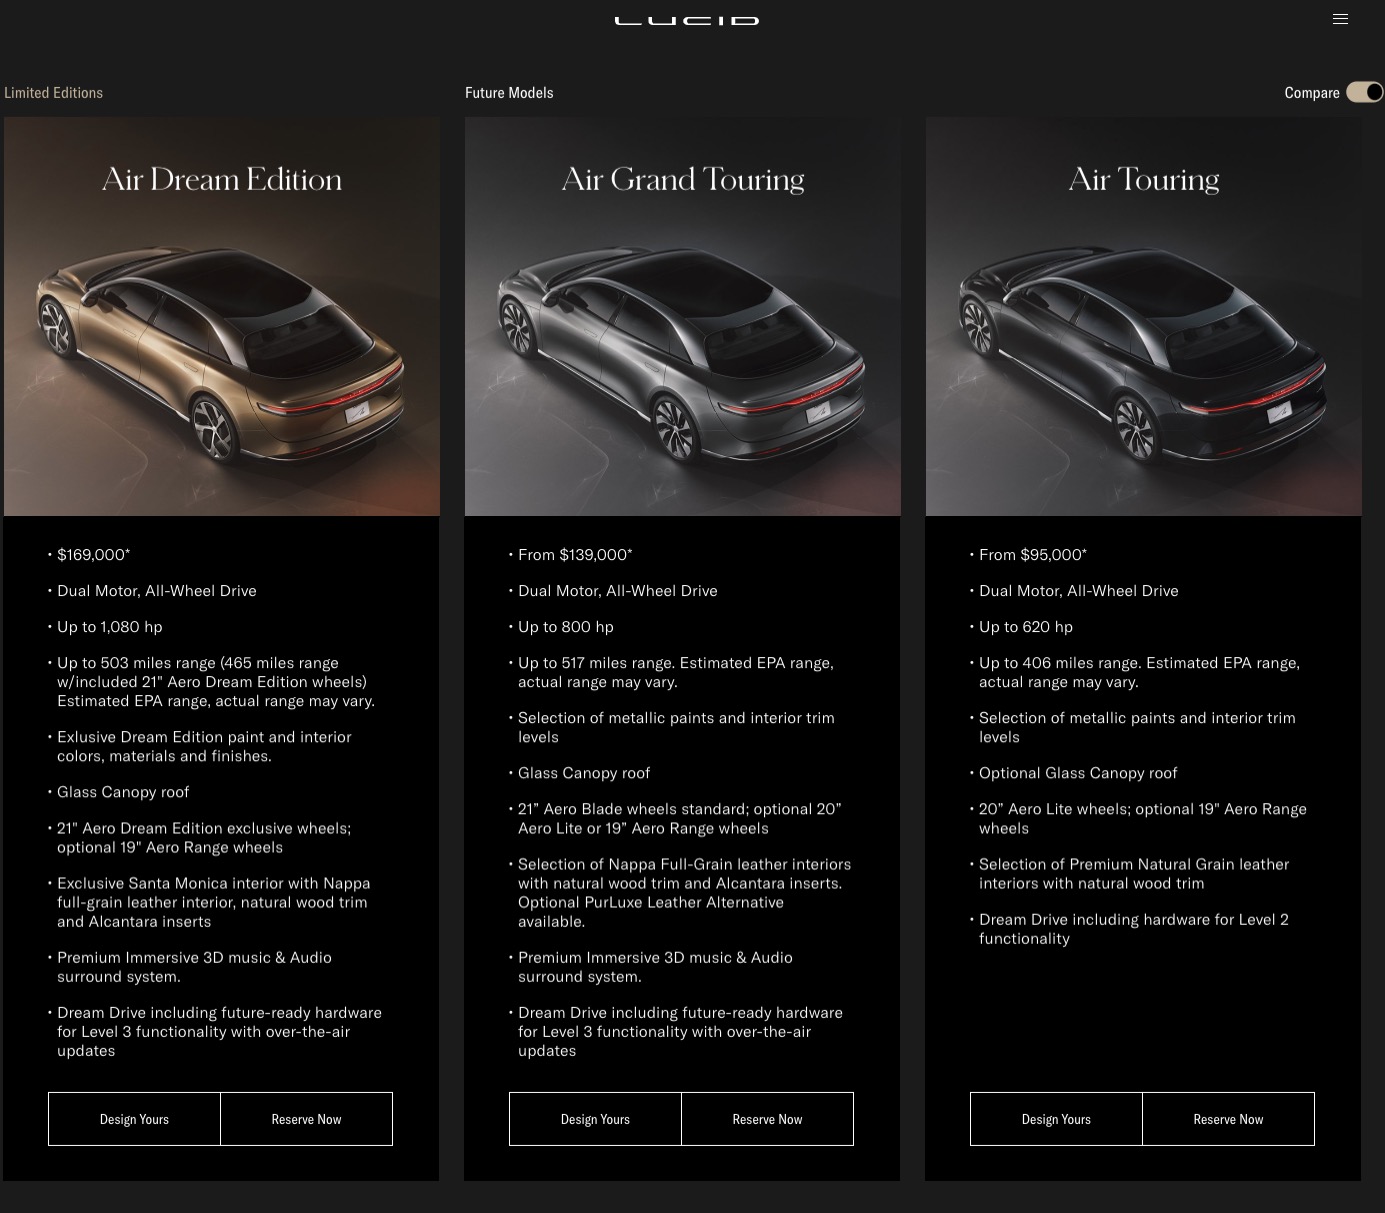Click Reserve Now for Air Dream Edition

(307, 1119)
